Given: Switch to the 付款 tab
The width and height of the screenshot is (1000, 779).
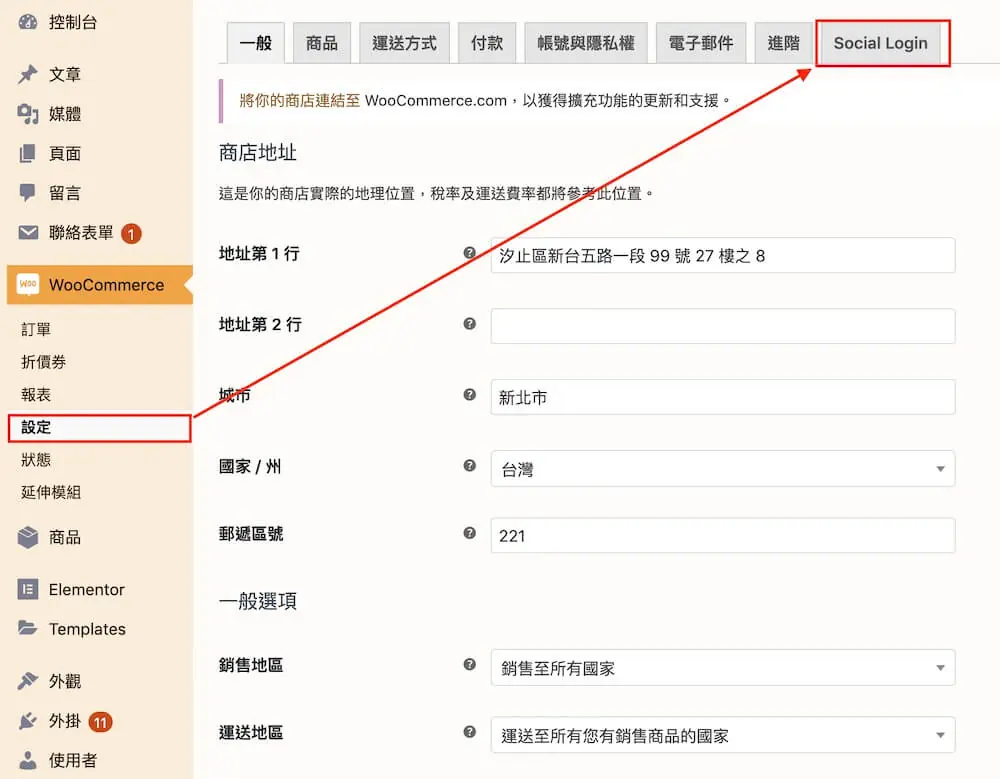Looking at the screenshot, I should click(487, 43).
